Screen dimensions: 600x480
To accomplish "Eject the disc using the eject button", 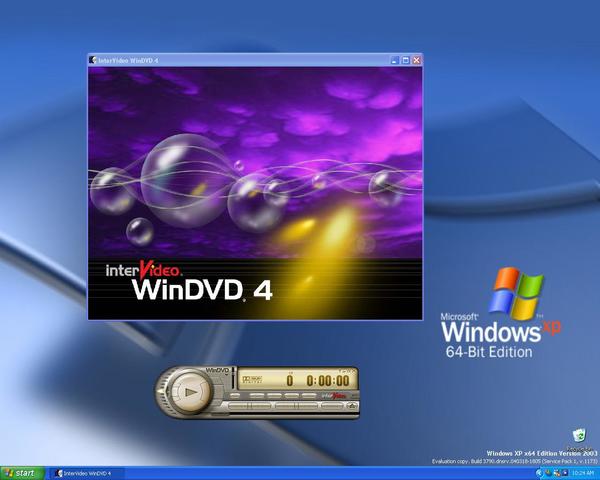I will tap(352, 405).
